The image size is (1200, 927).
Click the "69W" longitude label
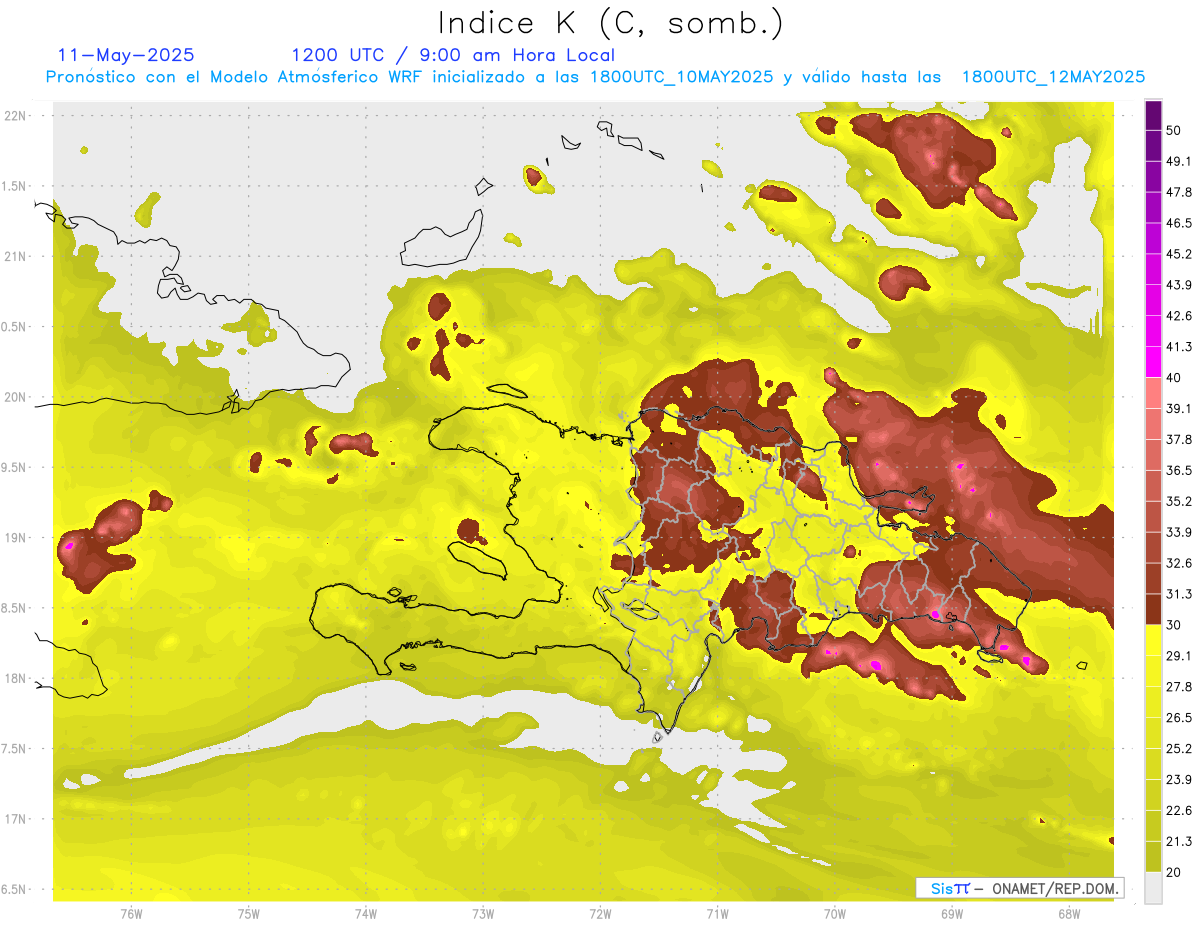[x=952, y=914]
